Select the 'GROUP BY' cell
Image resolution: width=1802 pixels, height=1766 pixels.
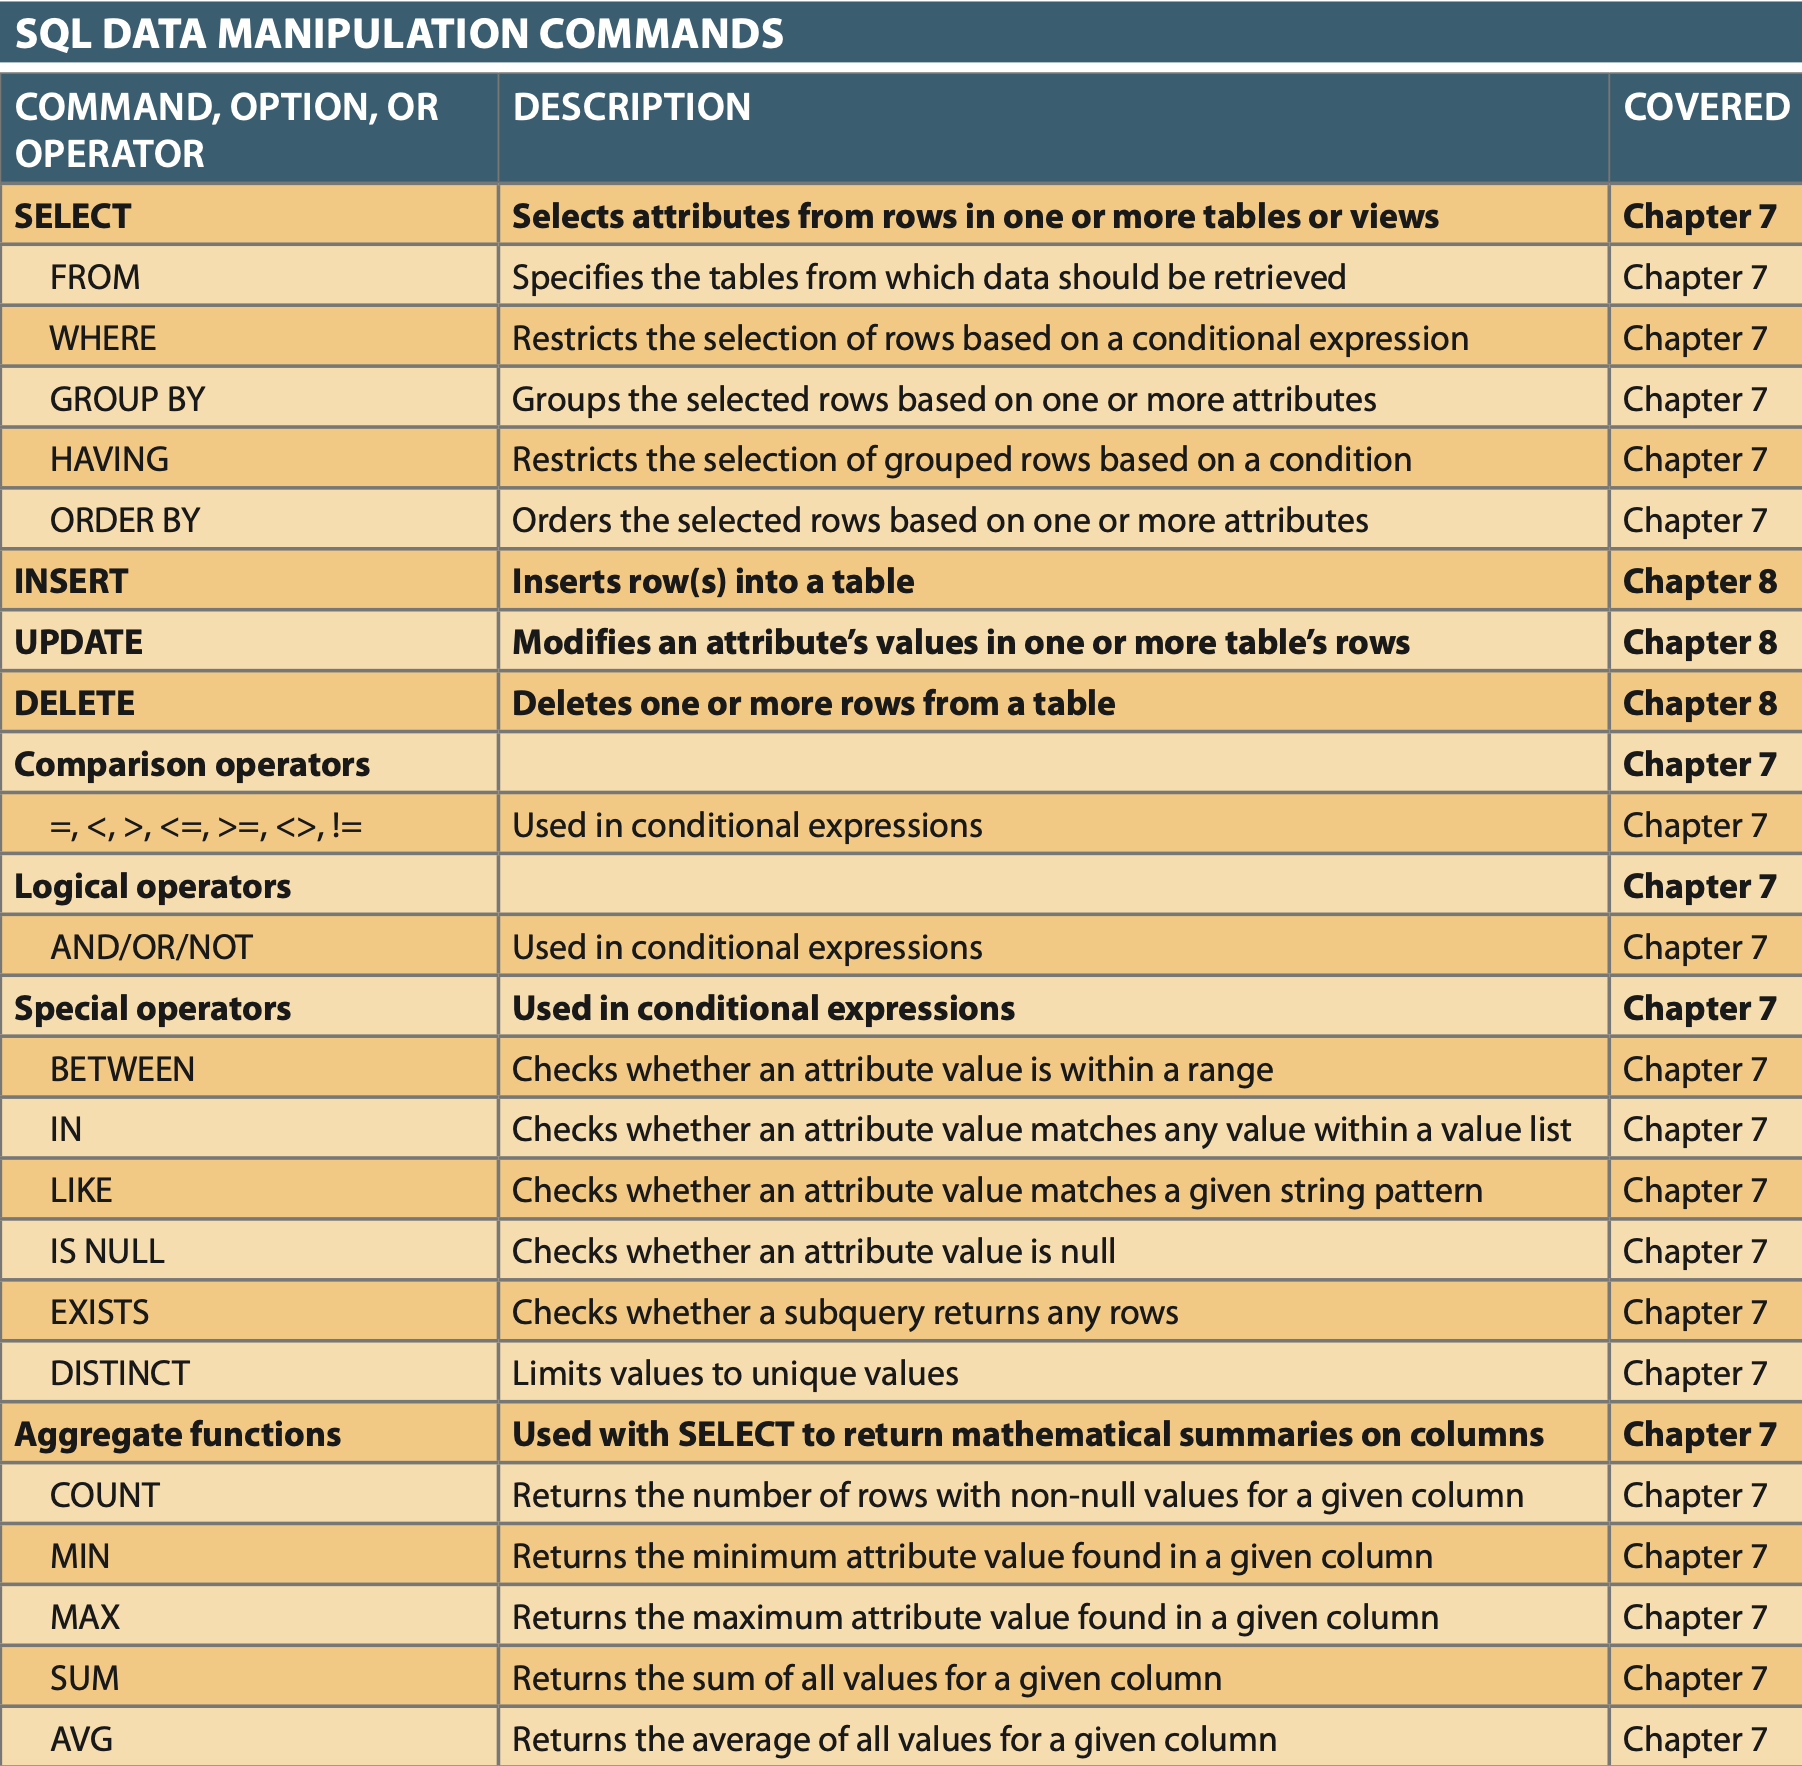coord(249,398)
